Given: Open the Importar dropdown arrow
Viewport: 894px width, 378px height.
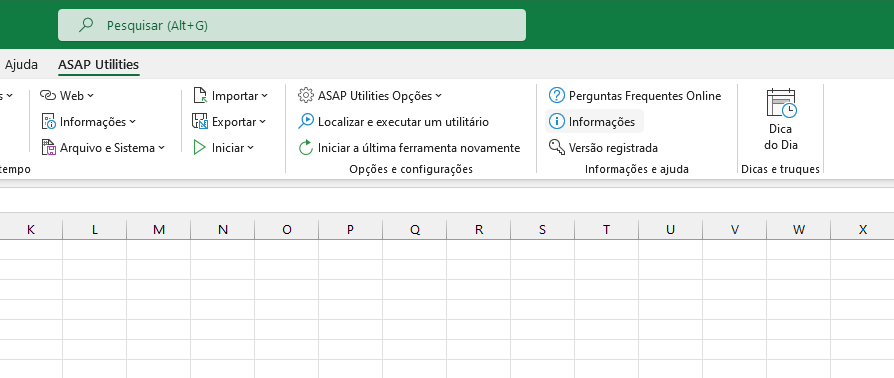Looking at the screenshot, I should tap(265, 96).
